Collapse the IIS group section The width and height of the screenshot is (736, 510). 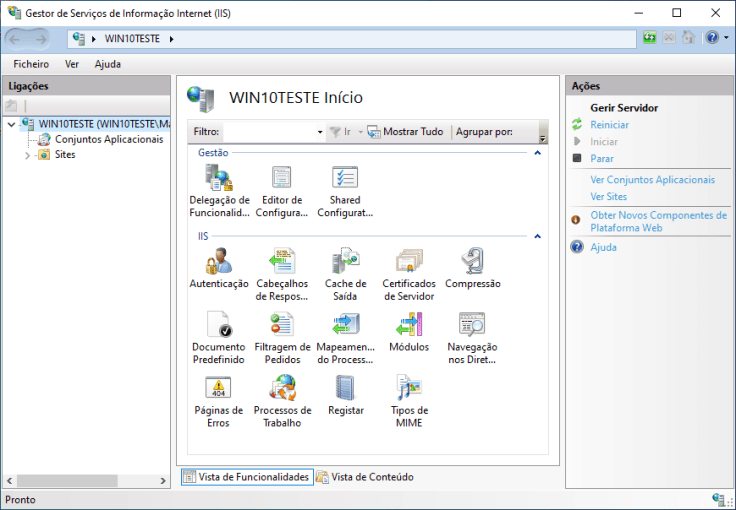[537, 236]
